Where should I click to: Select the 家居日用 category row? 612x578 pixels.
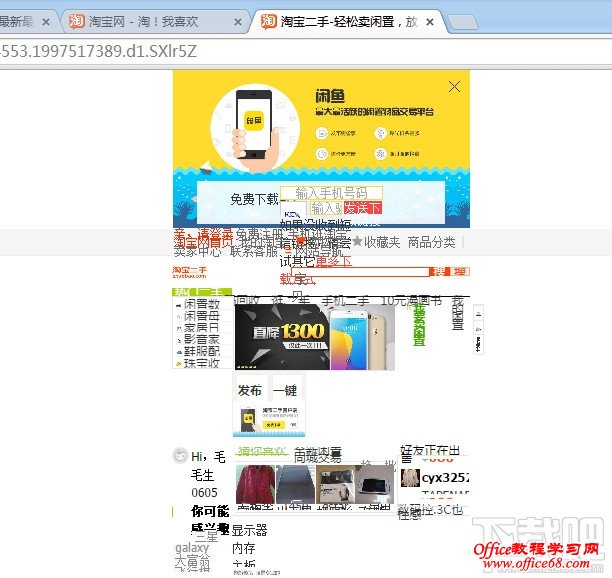click(202, 328)
